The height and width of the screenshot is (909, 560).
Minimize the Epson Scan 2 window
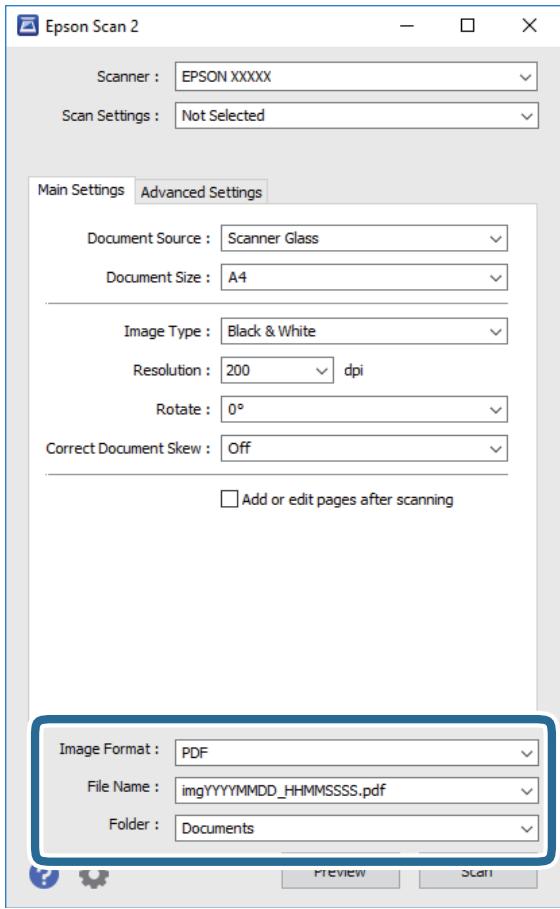407,26
